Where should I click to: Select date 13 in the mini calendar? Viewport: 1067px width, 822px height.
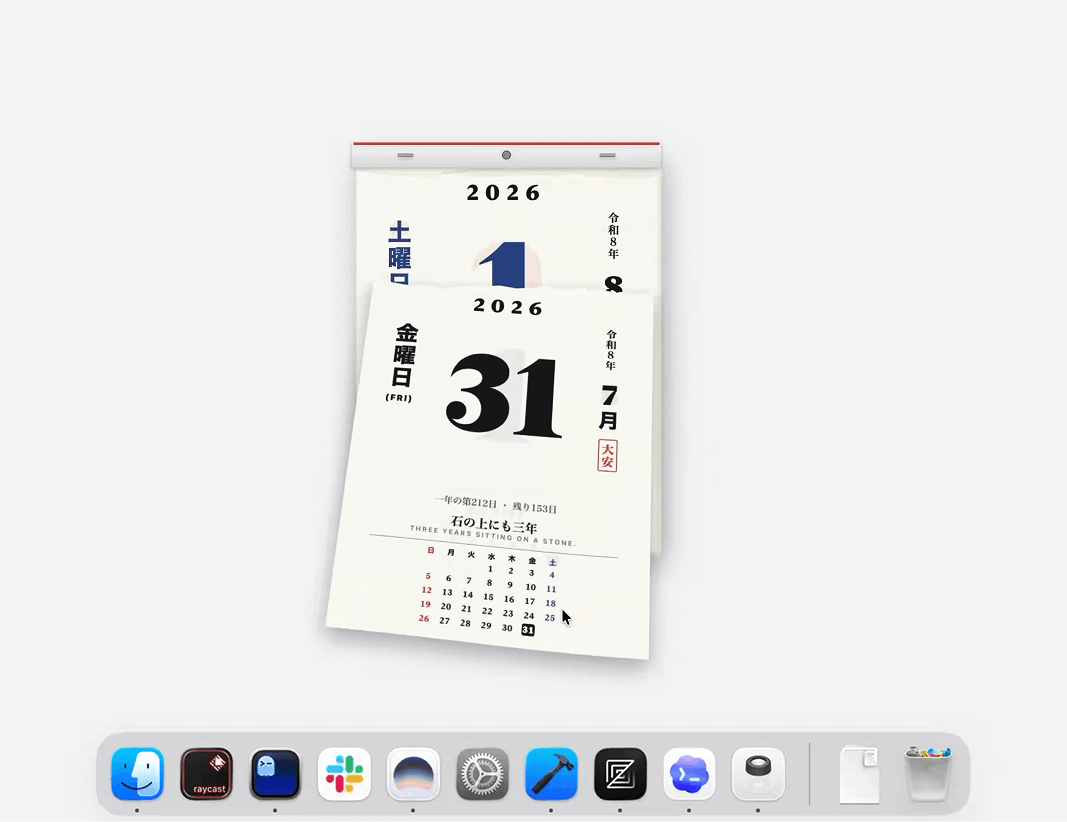click(447, 592)
